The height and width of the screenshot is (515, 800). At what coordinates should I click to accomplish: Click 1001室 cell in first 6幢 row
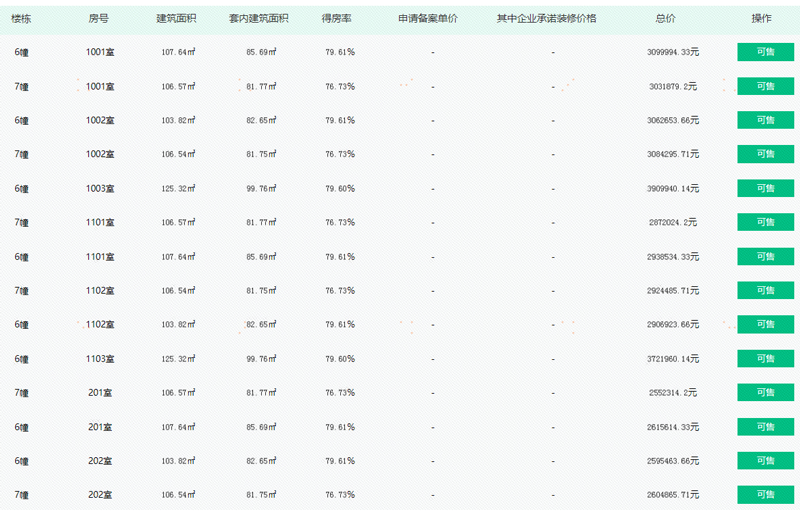[100, 52]
